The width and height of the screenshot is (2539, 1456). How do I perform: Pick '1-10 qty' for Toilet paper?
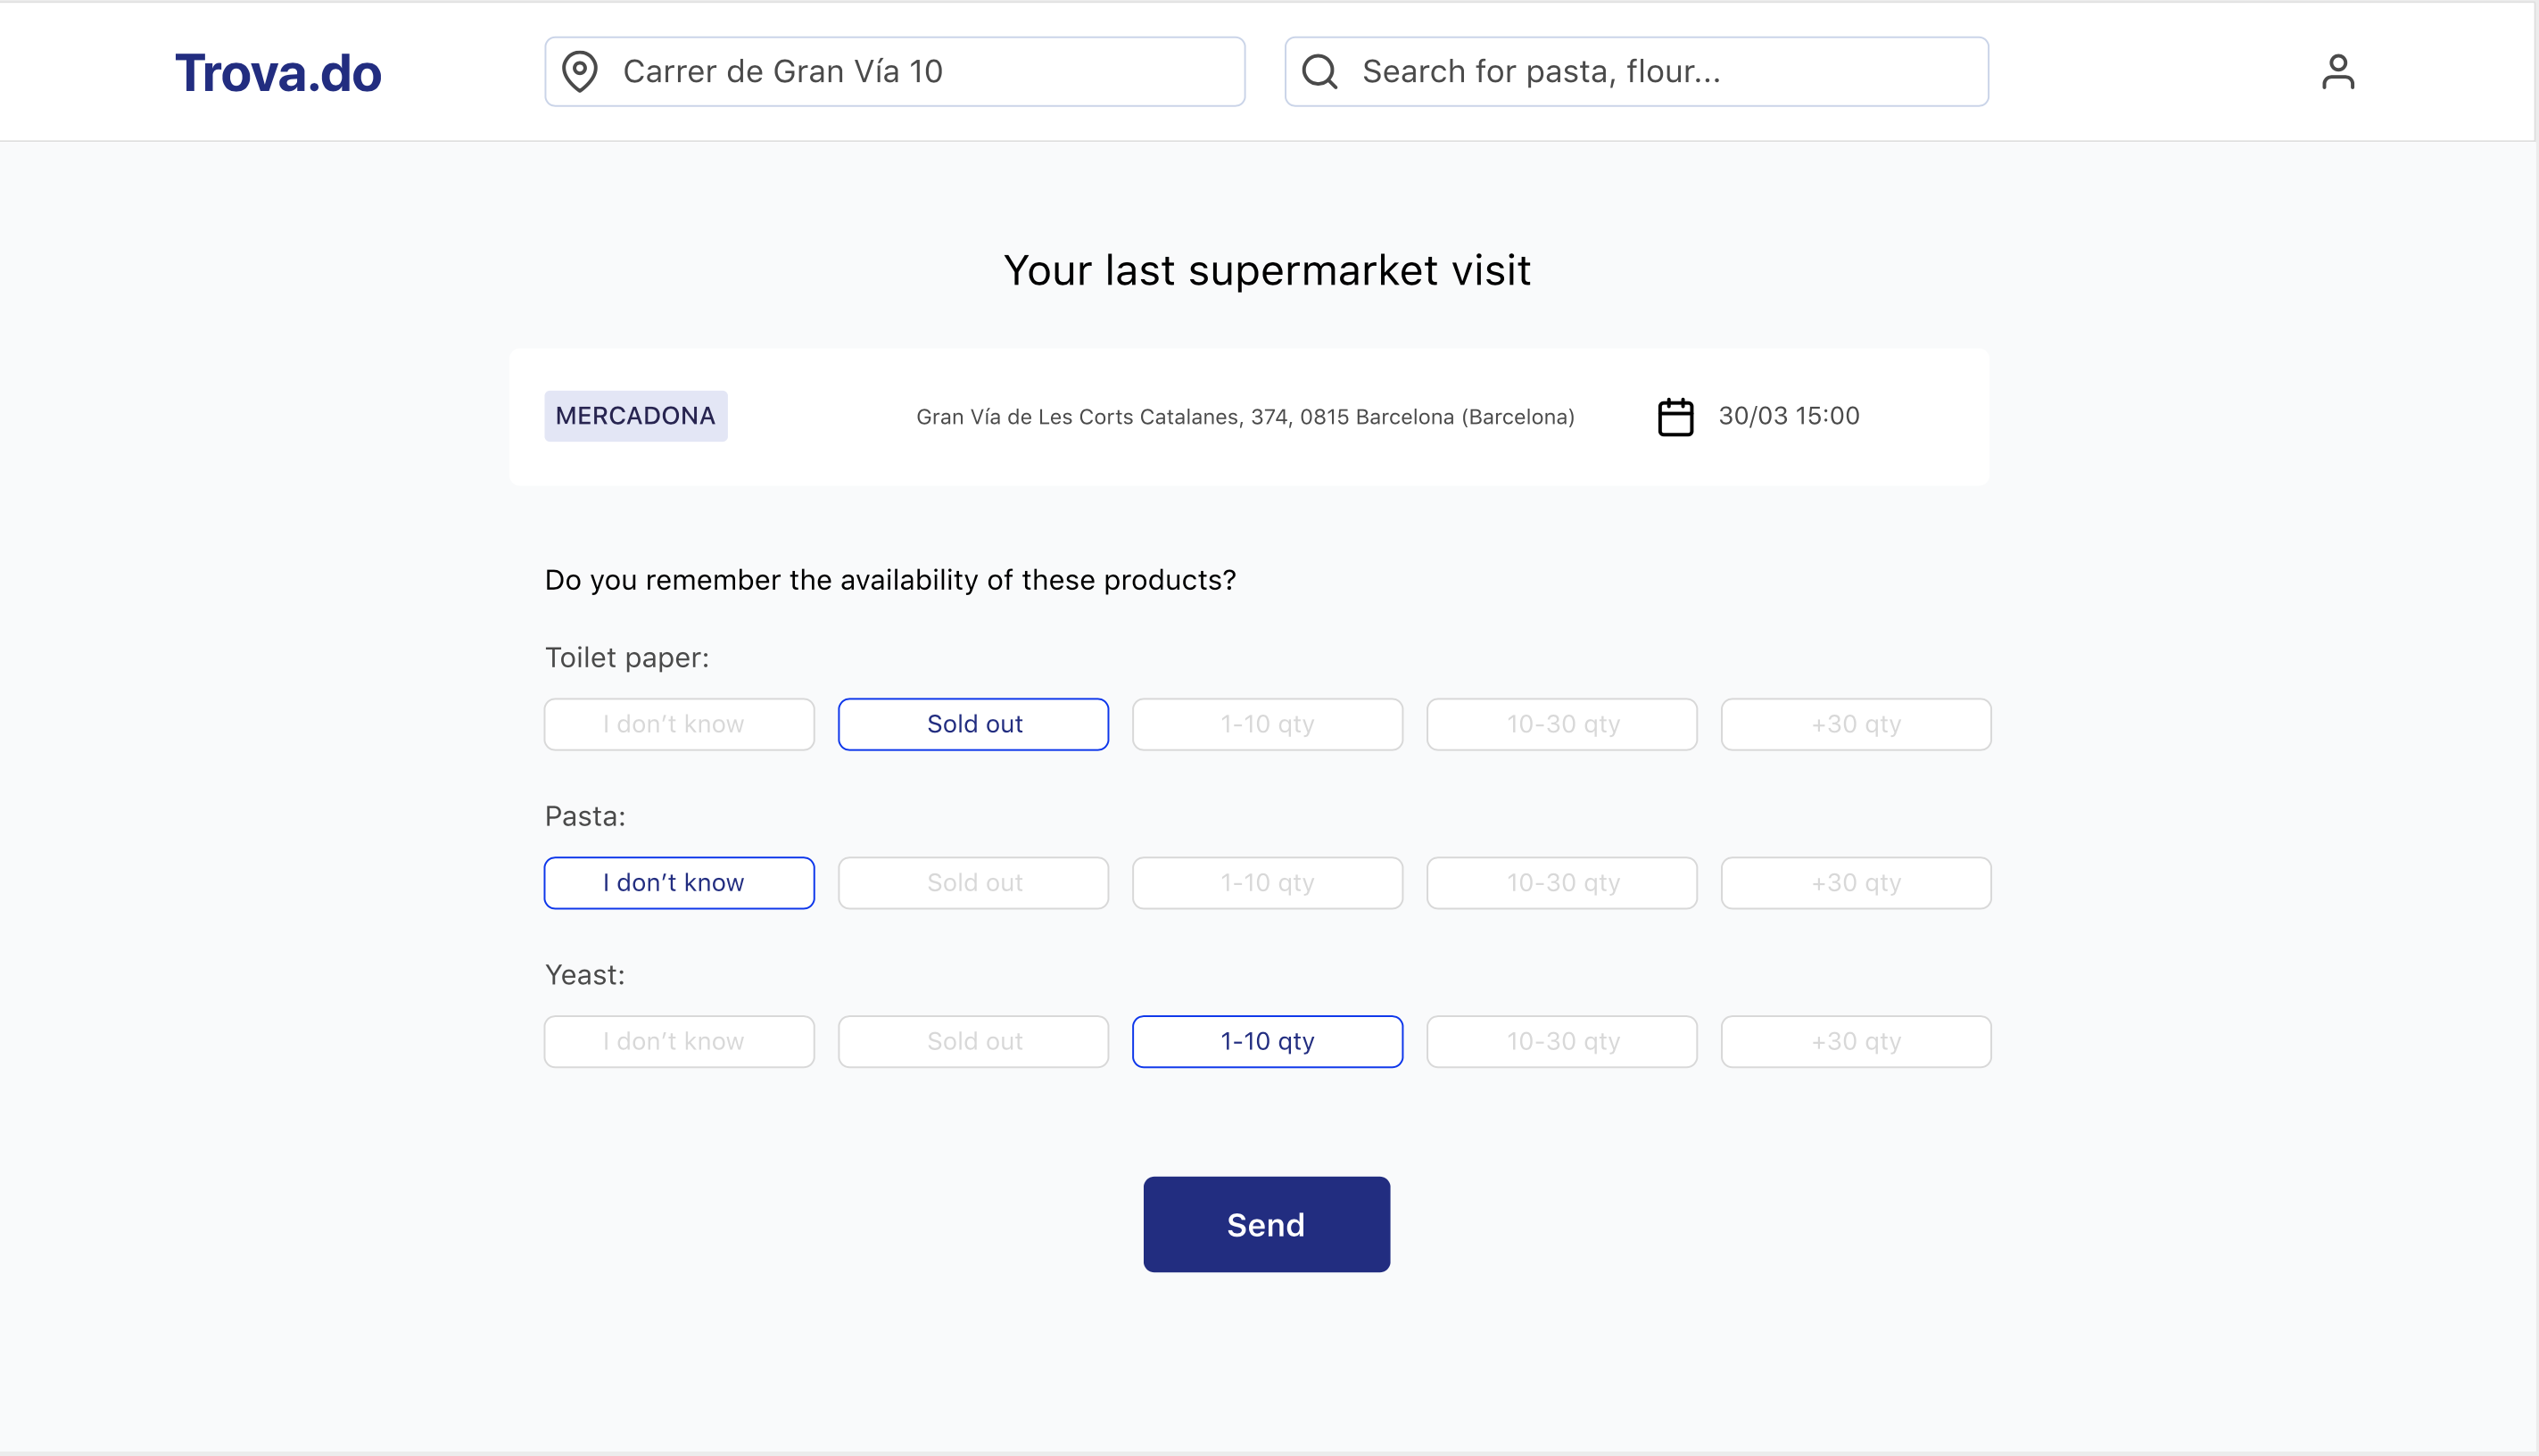pos(1267,724)
